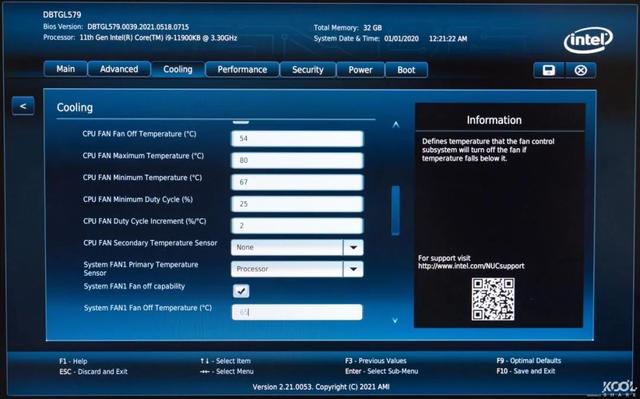Click the Information panel heading
This screenshot has height=399, width=640.
(x=494, y=120)
